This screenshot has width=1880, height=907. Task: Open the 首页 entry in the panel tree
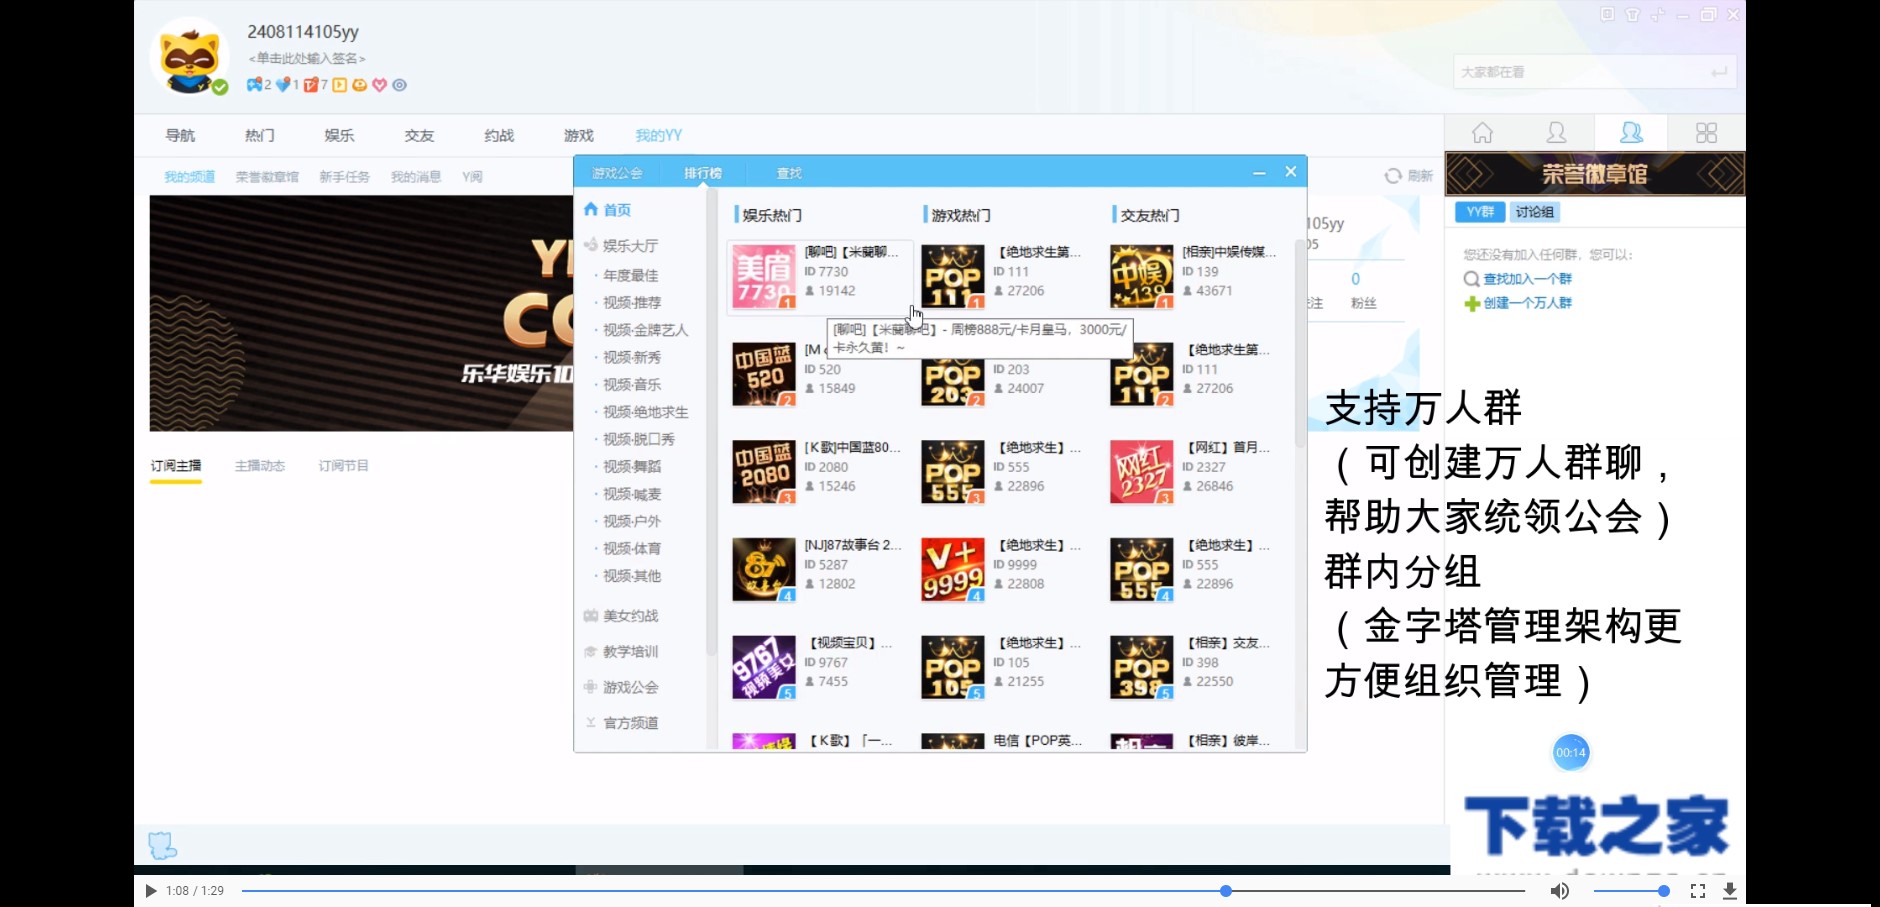(x=615, y=209)
